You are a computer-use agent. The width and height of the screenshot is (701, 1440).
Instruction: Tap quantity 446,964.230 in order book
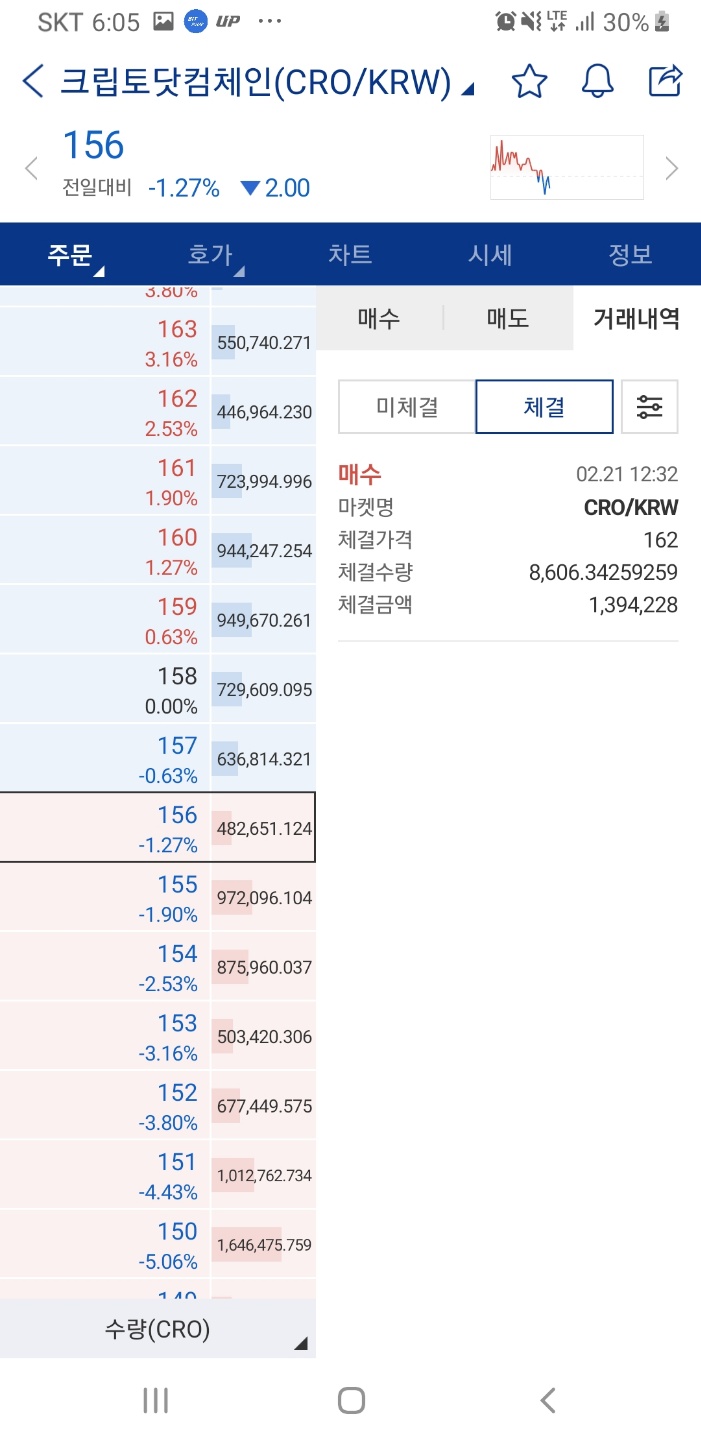[x=264, y=412]
